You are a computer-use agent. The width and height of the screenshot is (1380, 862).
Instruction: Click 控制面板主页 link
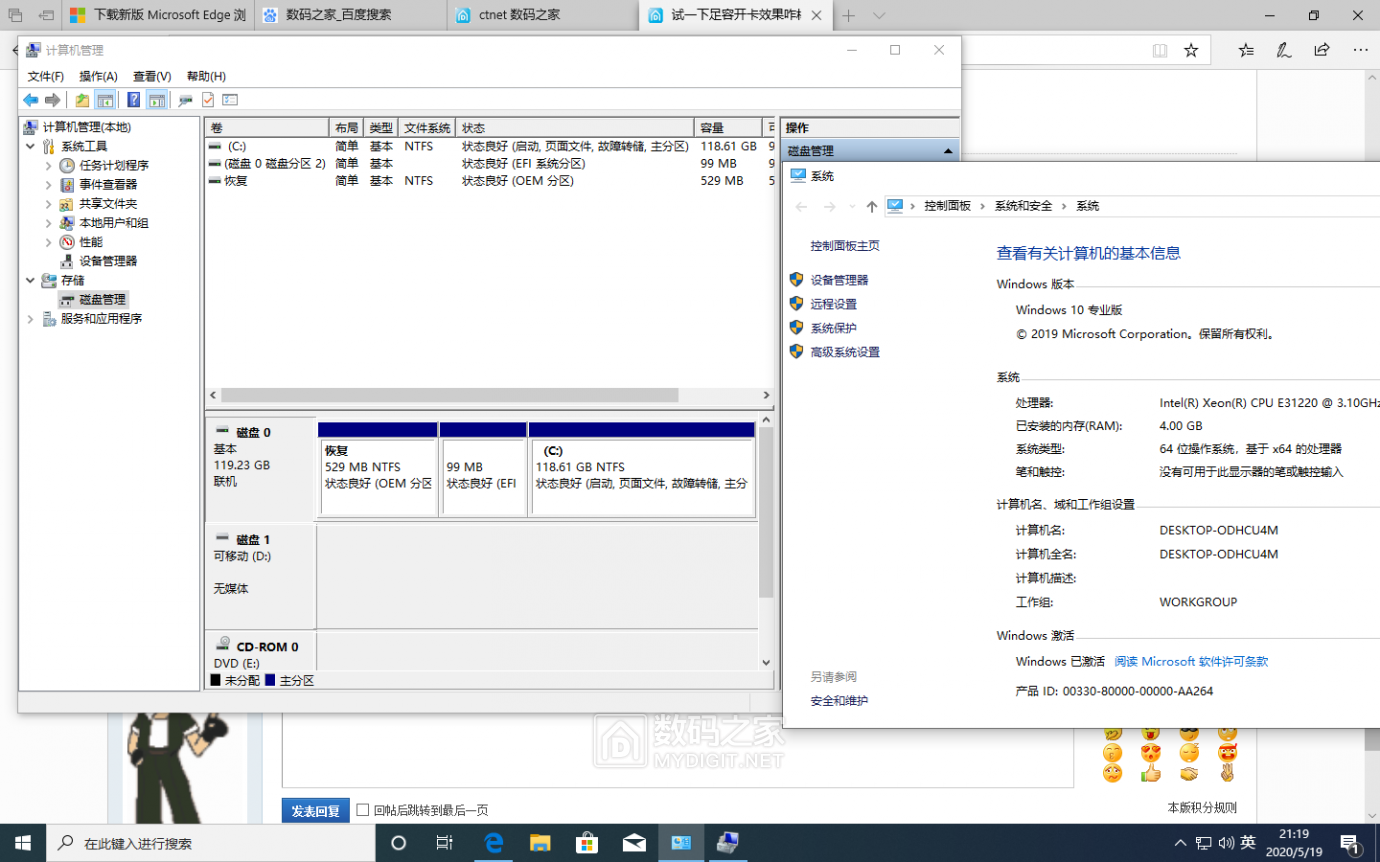coord(845,246)
